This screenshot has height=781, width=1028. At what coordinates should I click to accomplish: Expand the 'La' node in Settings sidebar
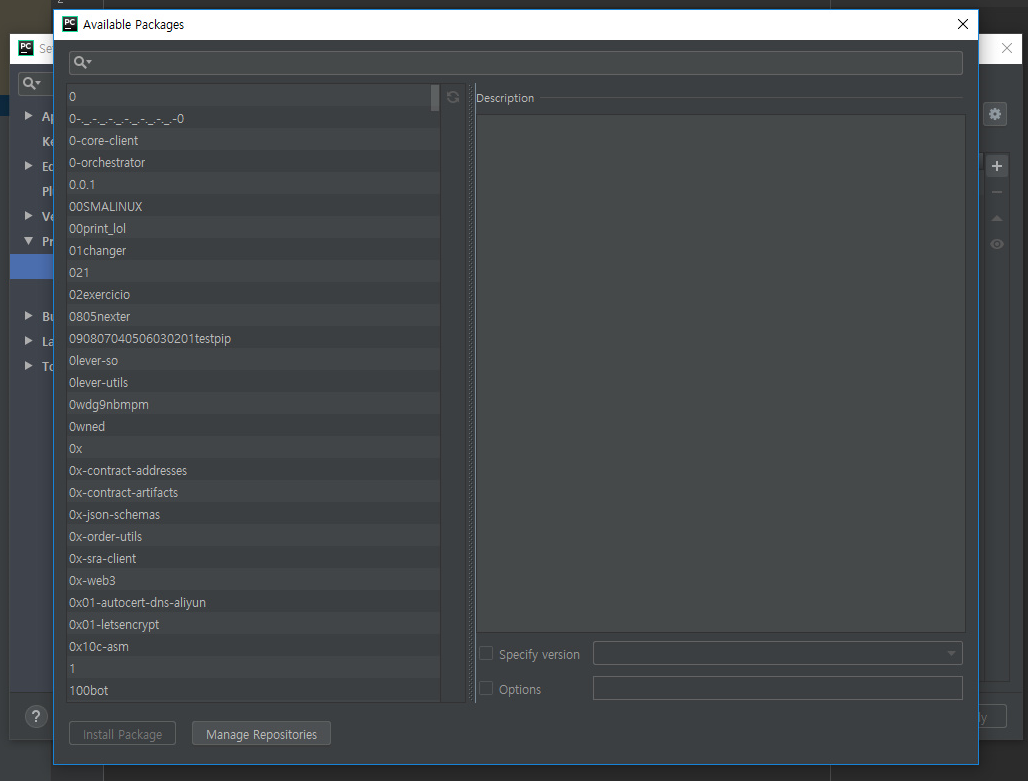tap(28, 340)
